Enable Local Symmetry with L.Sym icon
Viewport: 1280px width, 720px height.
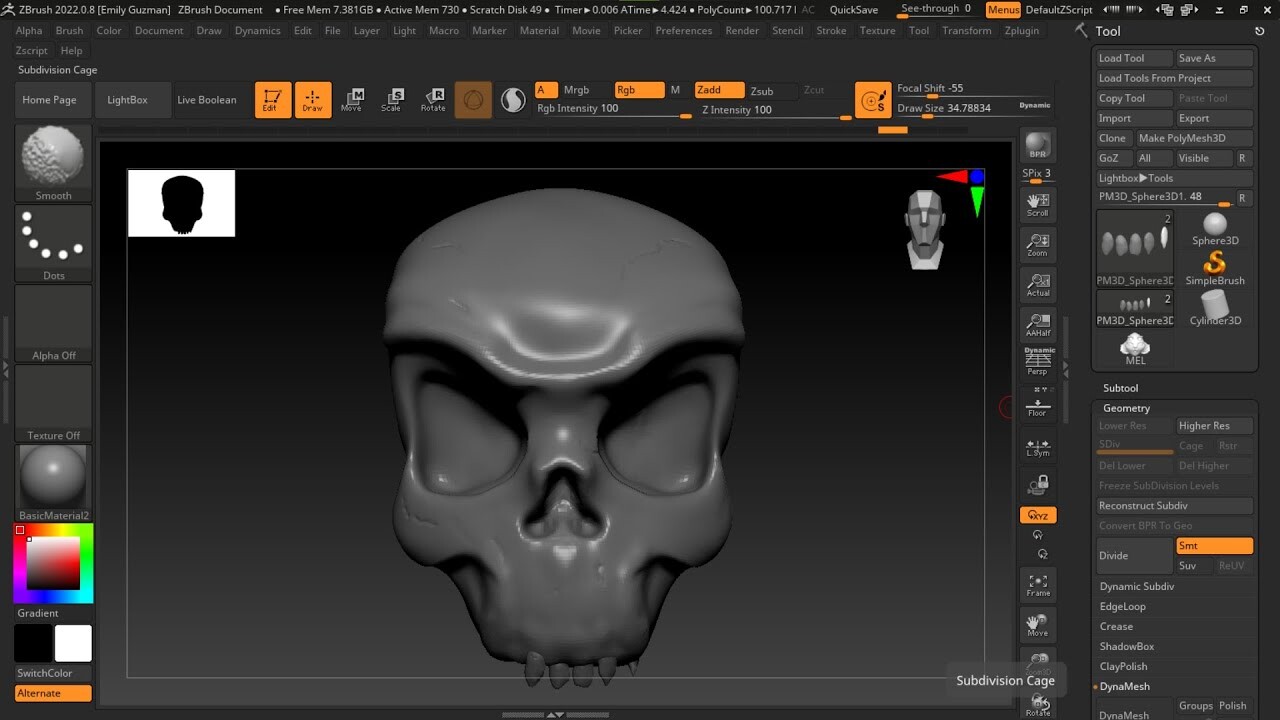[1037, 446]
